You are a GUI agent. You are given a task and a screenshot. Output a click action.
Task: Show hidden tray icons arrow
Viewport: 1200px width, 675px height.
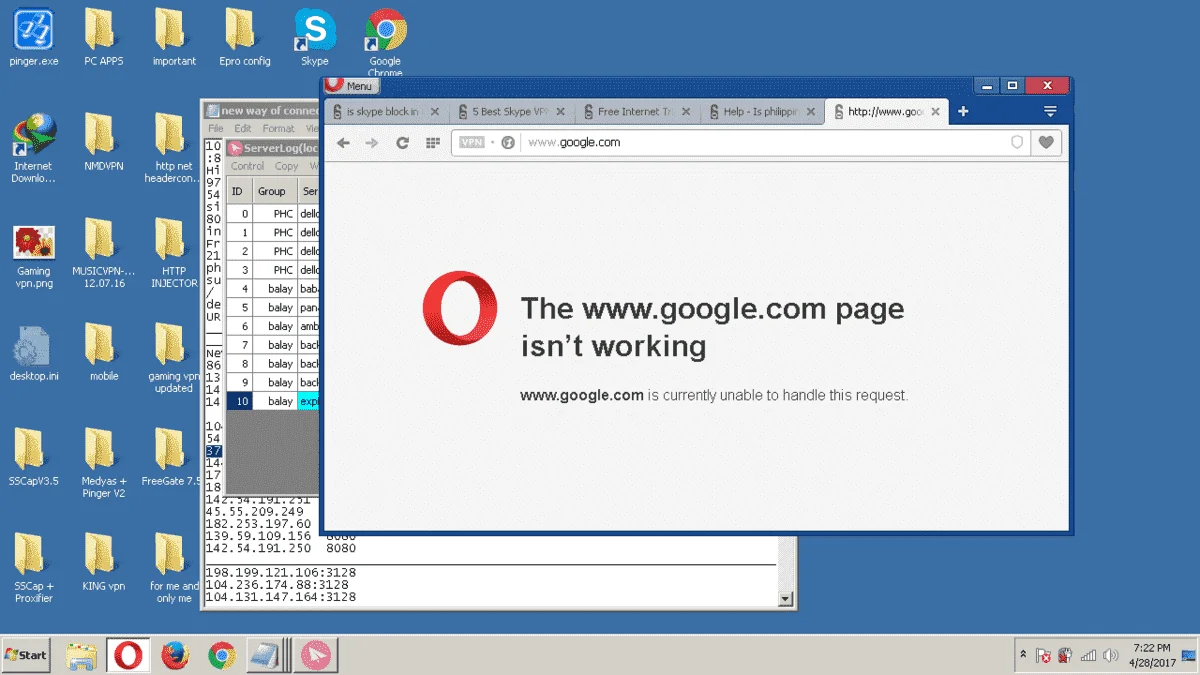[1023, 656]
